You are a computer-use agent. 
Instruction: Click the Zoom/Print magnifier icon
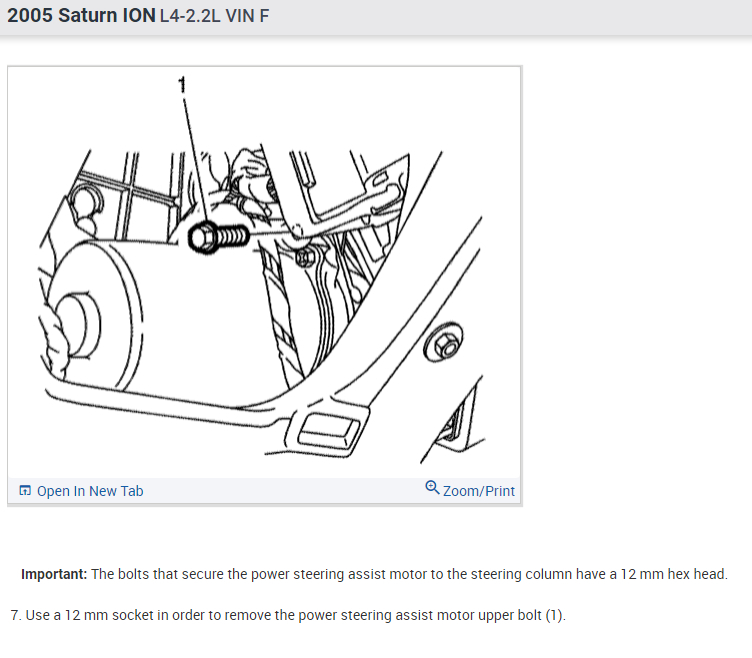(x=432, y=487)
